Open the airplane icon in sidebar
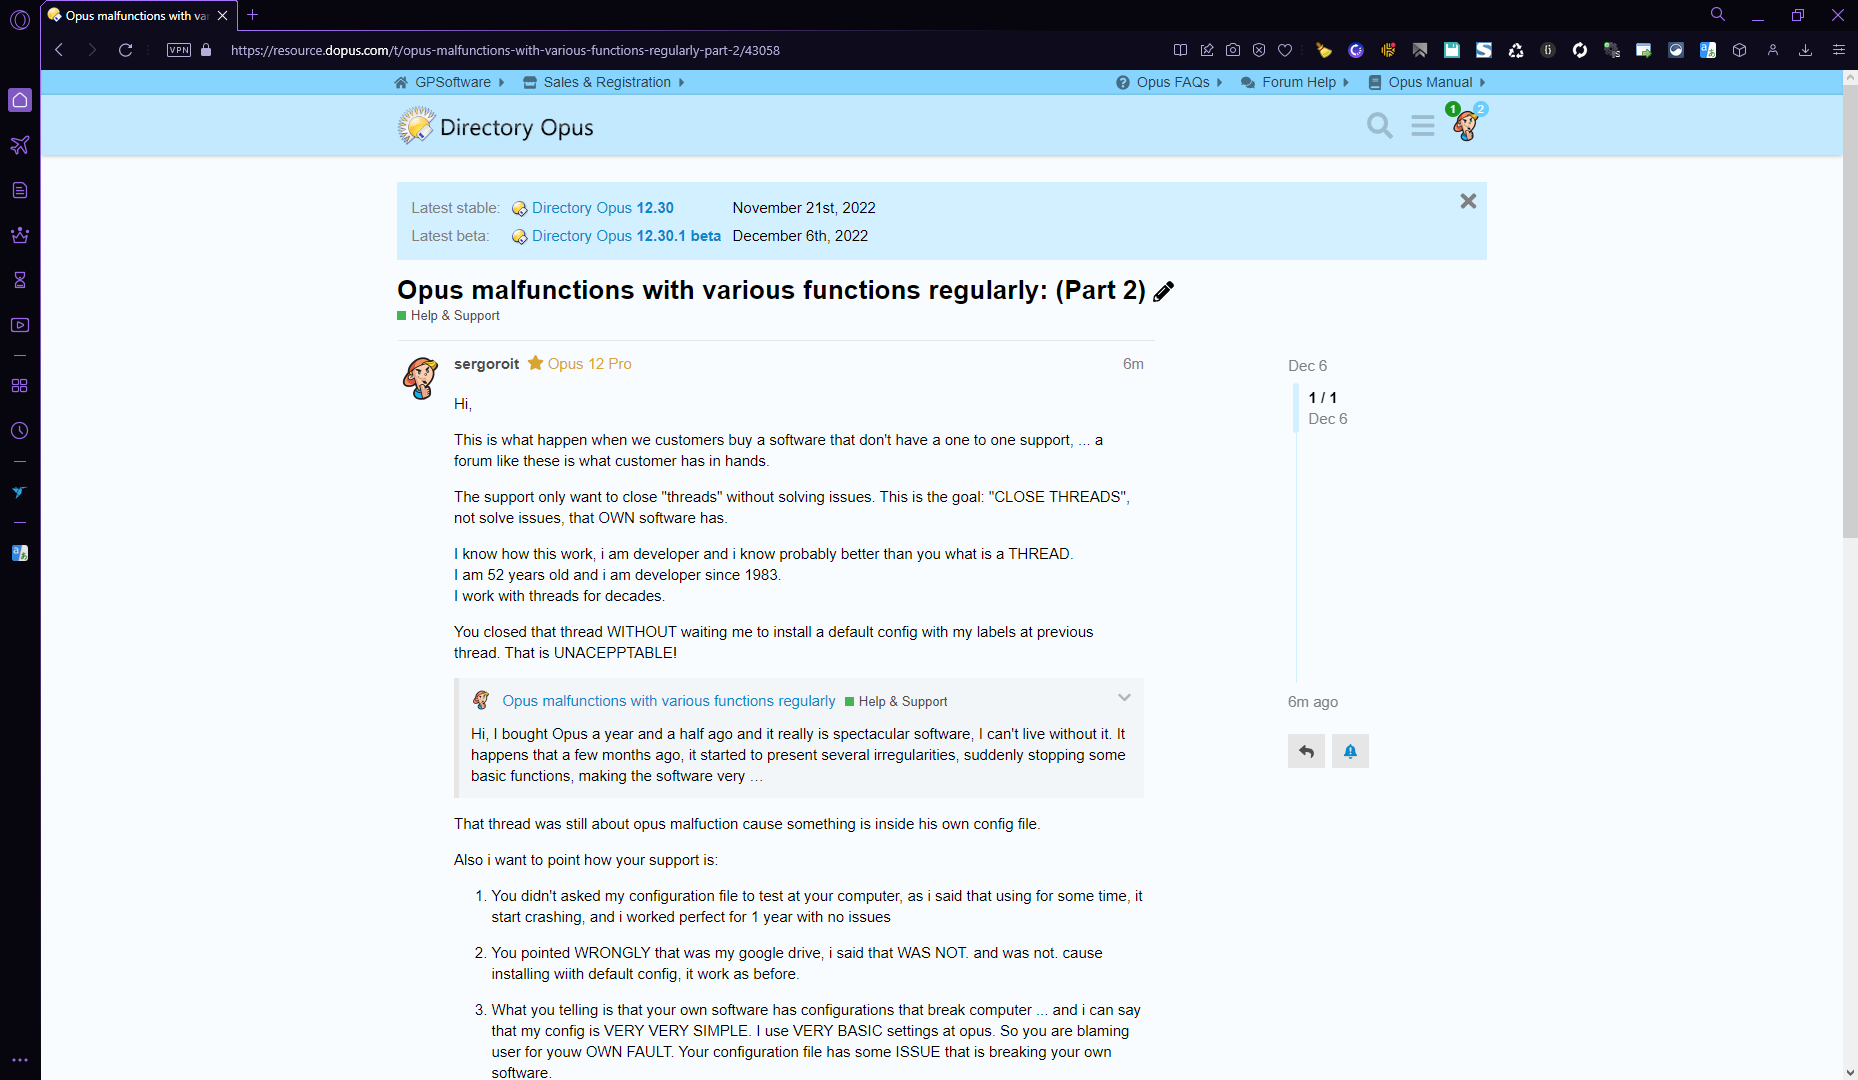The image size is (1858, 1080). tap(20, 145)
